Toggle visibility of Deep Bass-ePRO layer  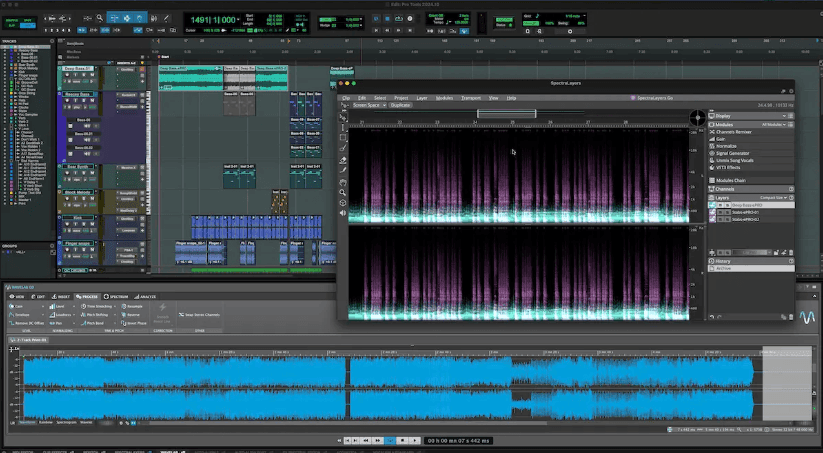click(713, 205)
